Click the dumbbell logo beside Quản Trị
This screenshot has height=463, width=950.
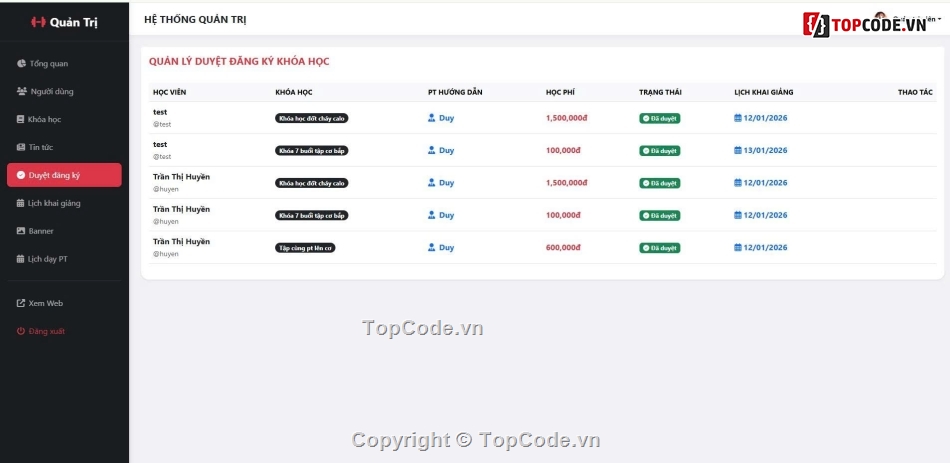tap(39, 22)
